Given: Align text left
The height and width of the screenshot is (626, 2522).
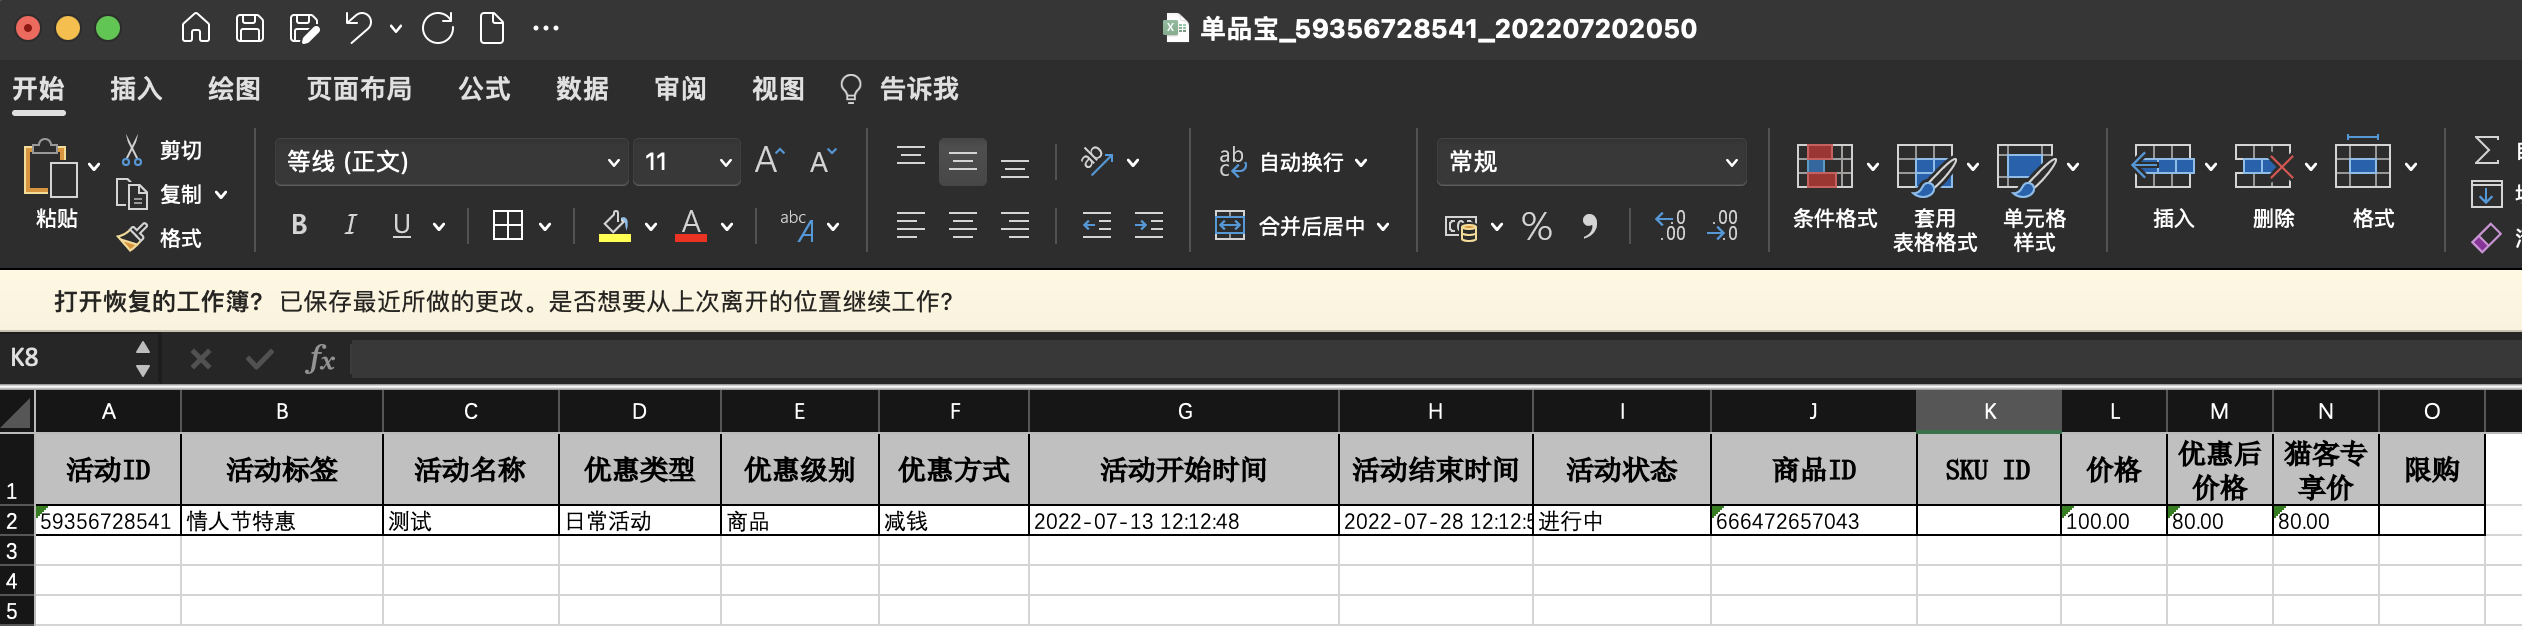Looking at the screenshot, I should (x=910, y=226).
